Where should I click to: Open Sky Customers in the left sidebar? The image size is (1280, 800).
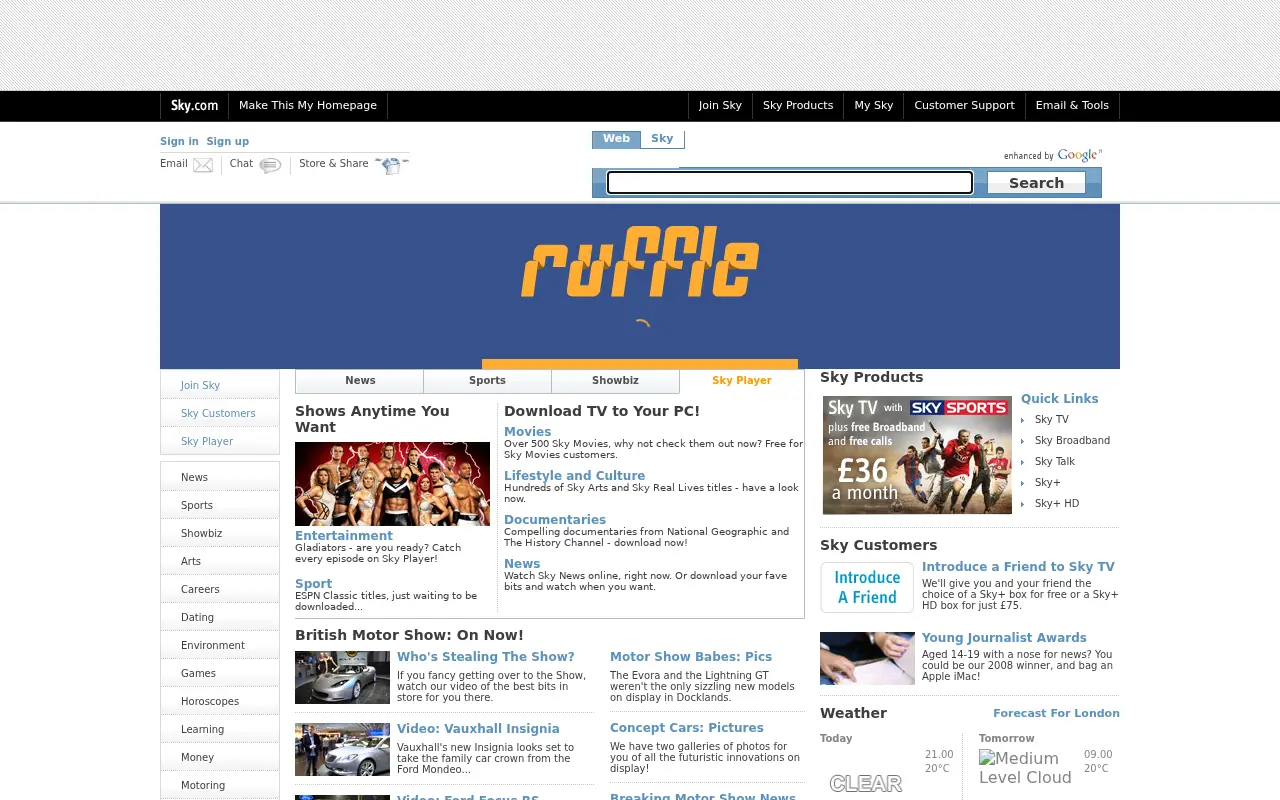coord(218,413)
